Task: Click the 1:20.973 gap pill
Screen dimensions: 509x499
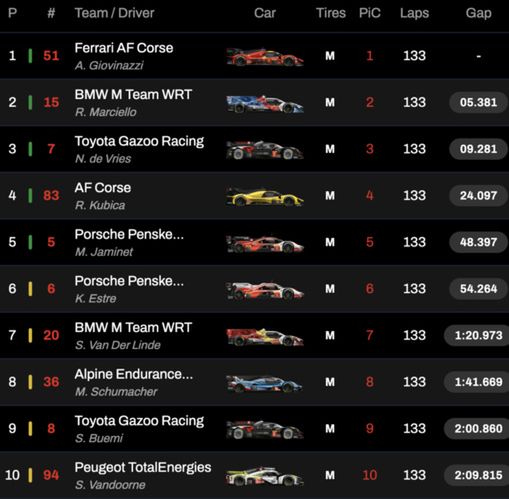Action: (x=477, y=335)
